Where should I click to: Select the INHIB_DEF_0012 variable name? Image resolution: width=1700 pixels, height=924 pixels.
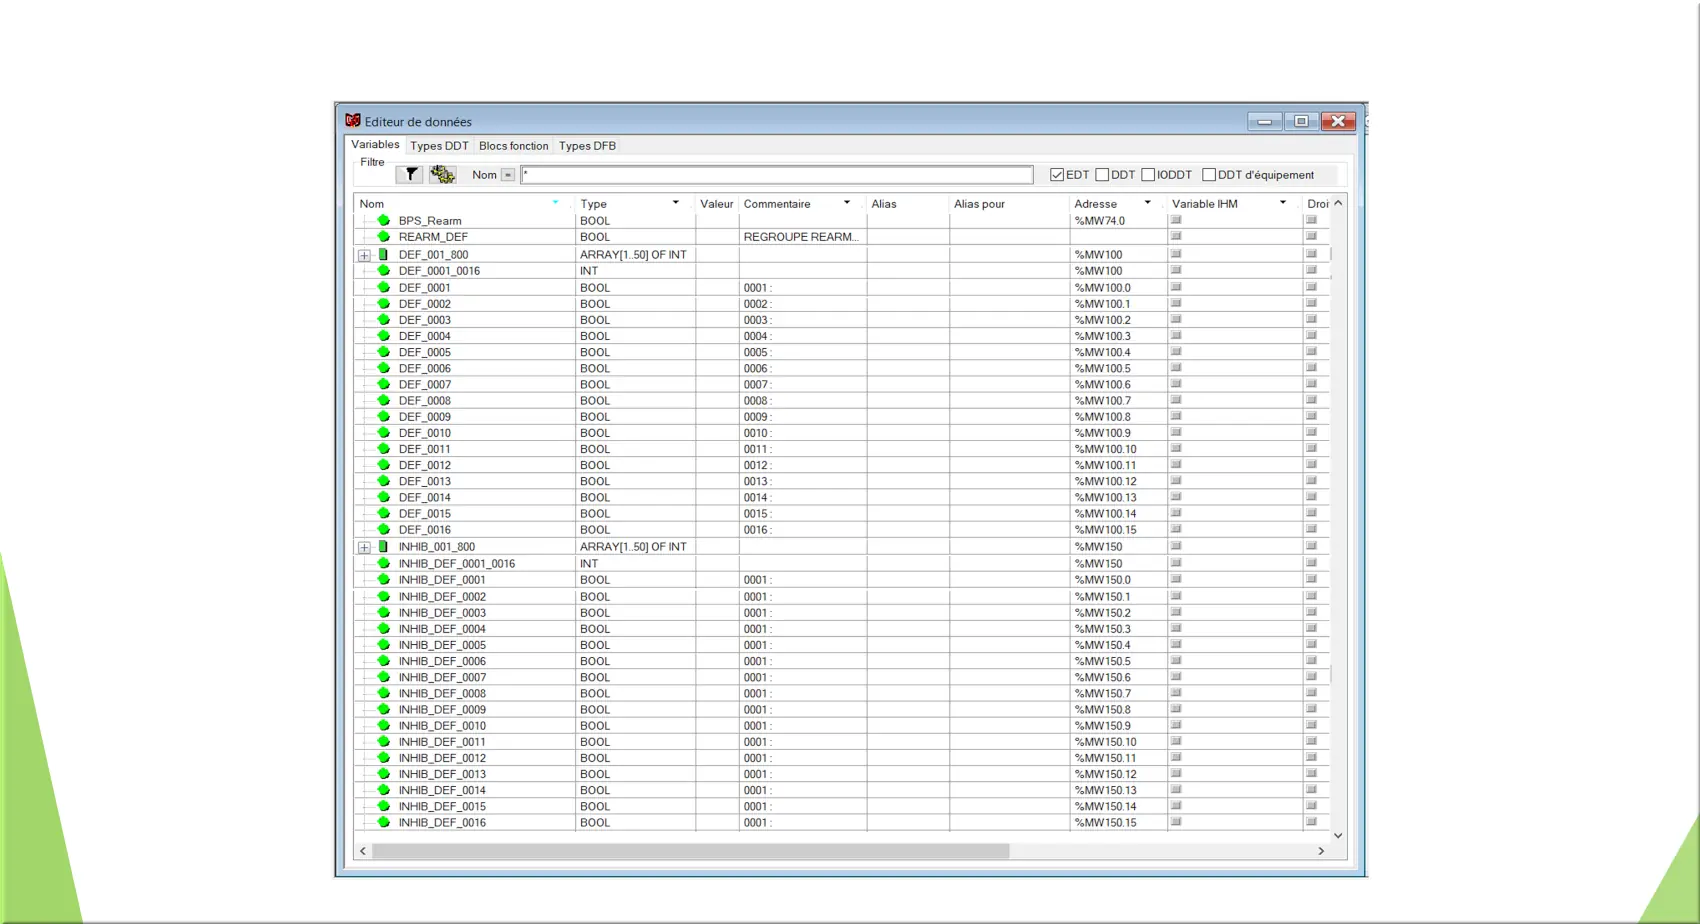(x=442, y=758)
